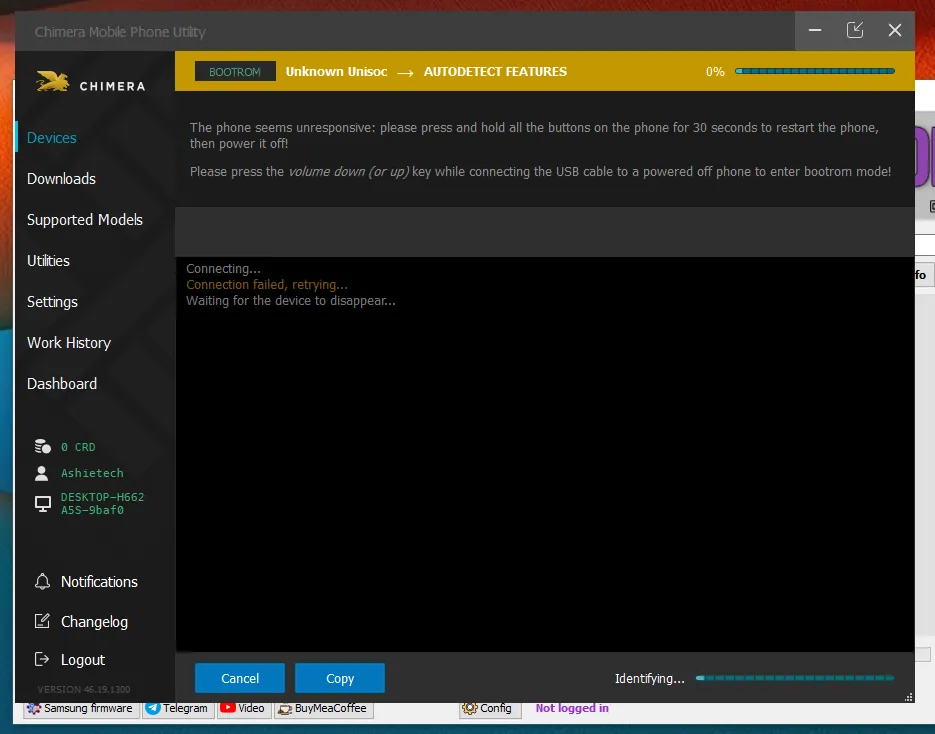Click the pop-out window icon in title bar
The width and height of the screenshot is (935, 734).
pyautogui.click(x=855, y=31)
